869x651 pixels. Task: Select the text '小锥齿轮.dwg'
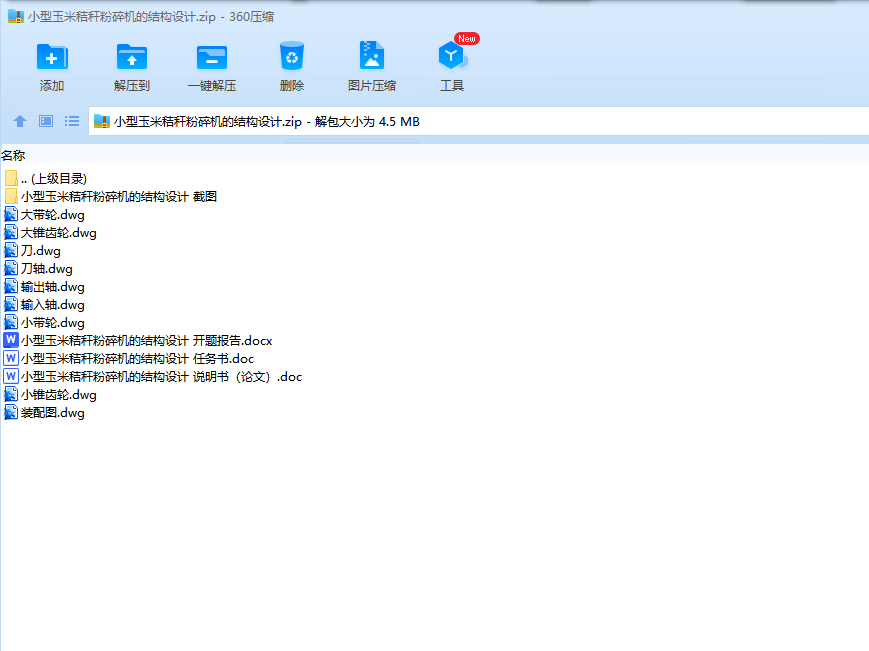[x=59, y=394]
